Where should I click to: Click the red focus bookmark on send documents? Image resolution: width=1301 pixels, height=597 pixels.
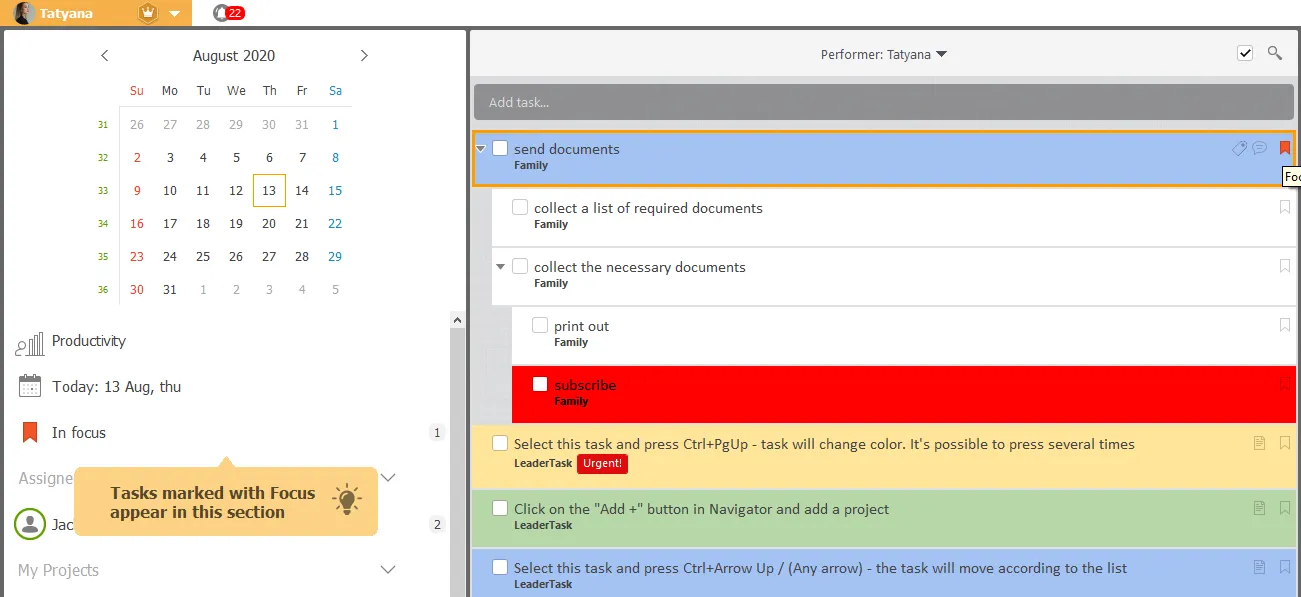tap(1285, 148)
